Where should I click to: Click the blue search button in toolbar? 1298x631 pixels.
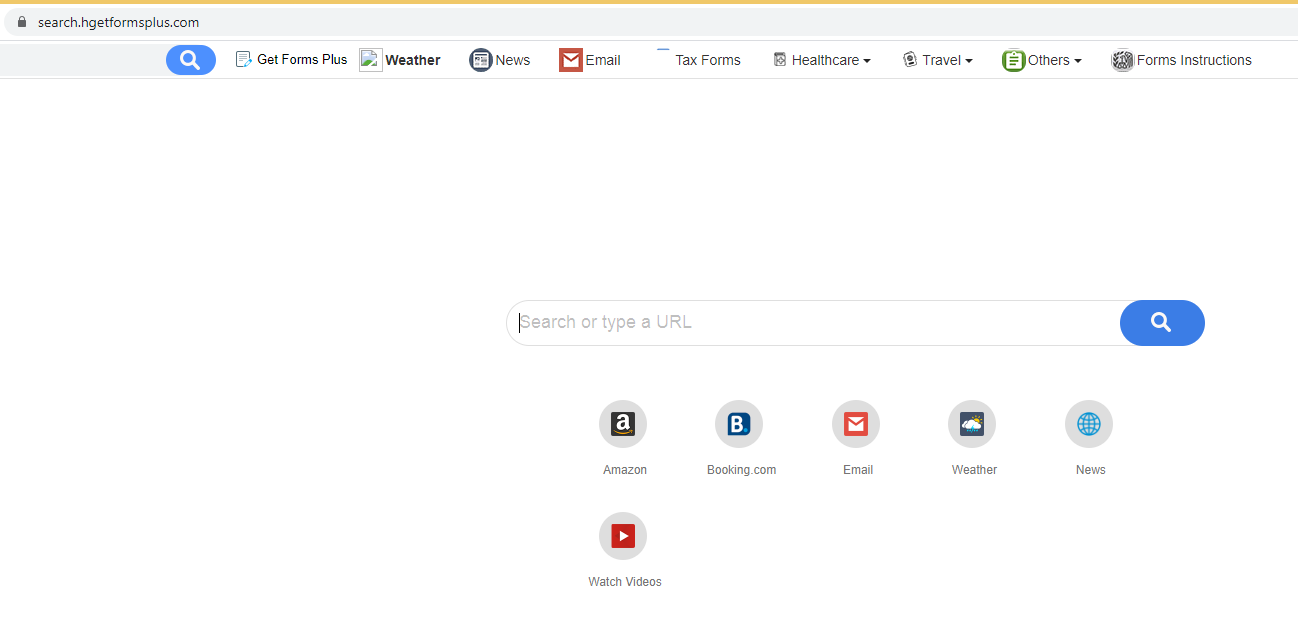click(190, 60)
